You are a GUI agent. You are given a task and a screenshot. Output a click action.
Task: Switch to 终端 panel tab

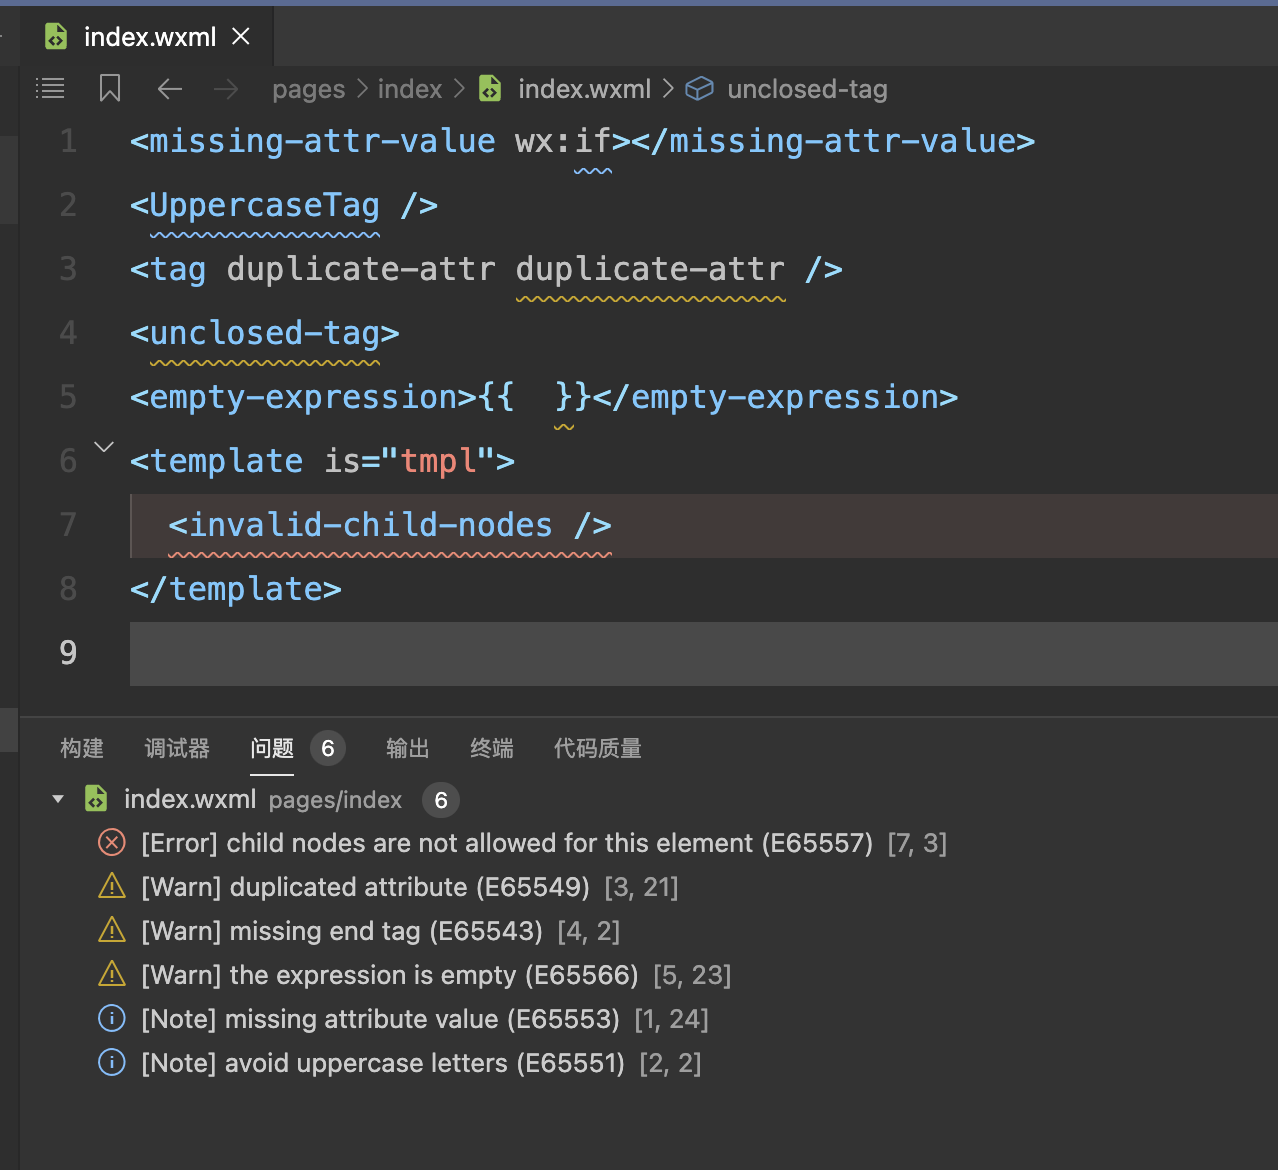click(x=492, y=748)
